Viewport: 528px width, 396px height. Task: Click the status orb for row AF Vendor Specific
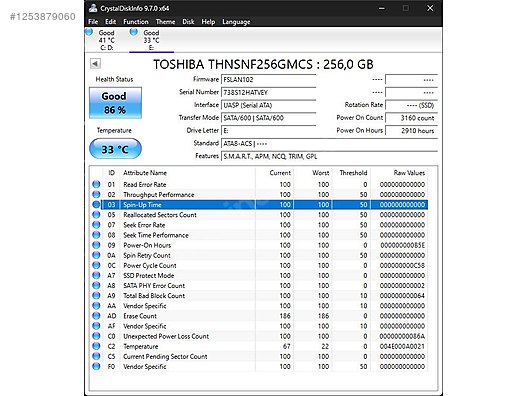pyautogui.click(x=96, y=326)
